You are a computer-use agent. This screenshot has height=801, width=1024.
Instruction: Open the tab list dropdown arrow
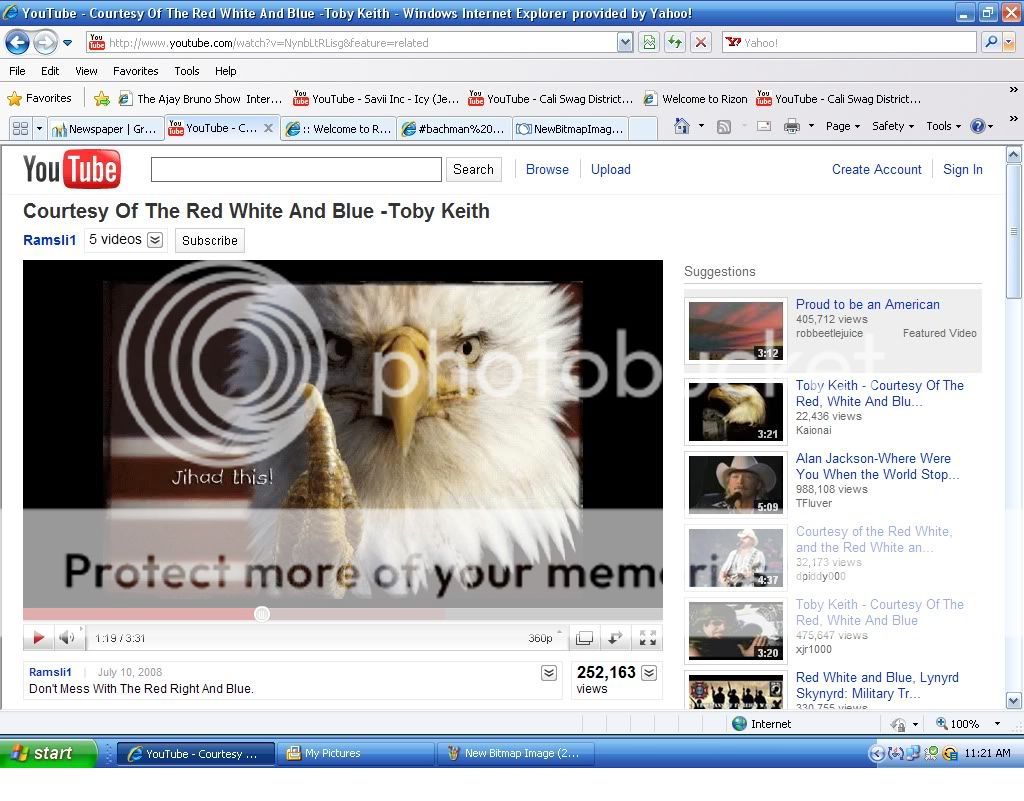coord(39,129)
